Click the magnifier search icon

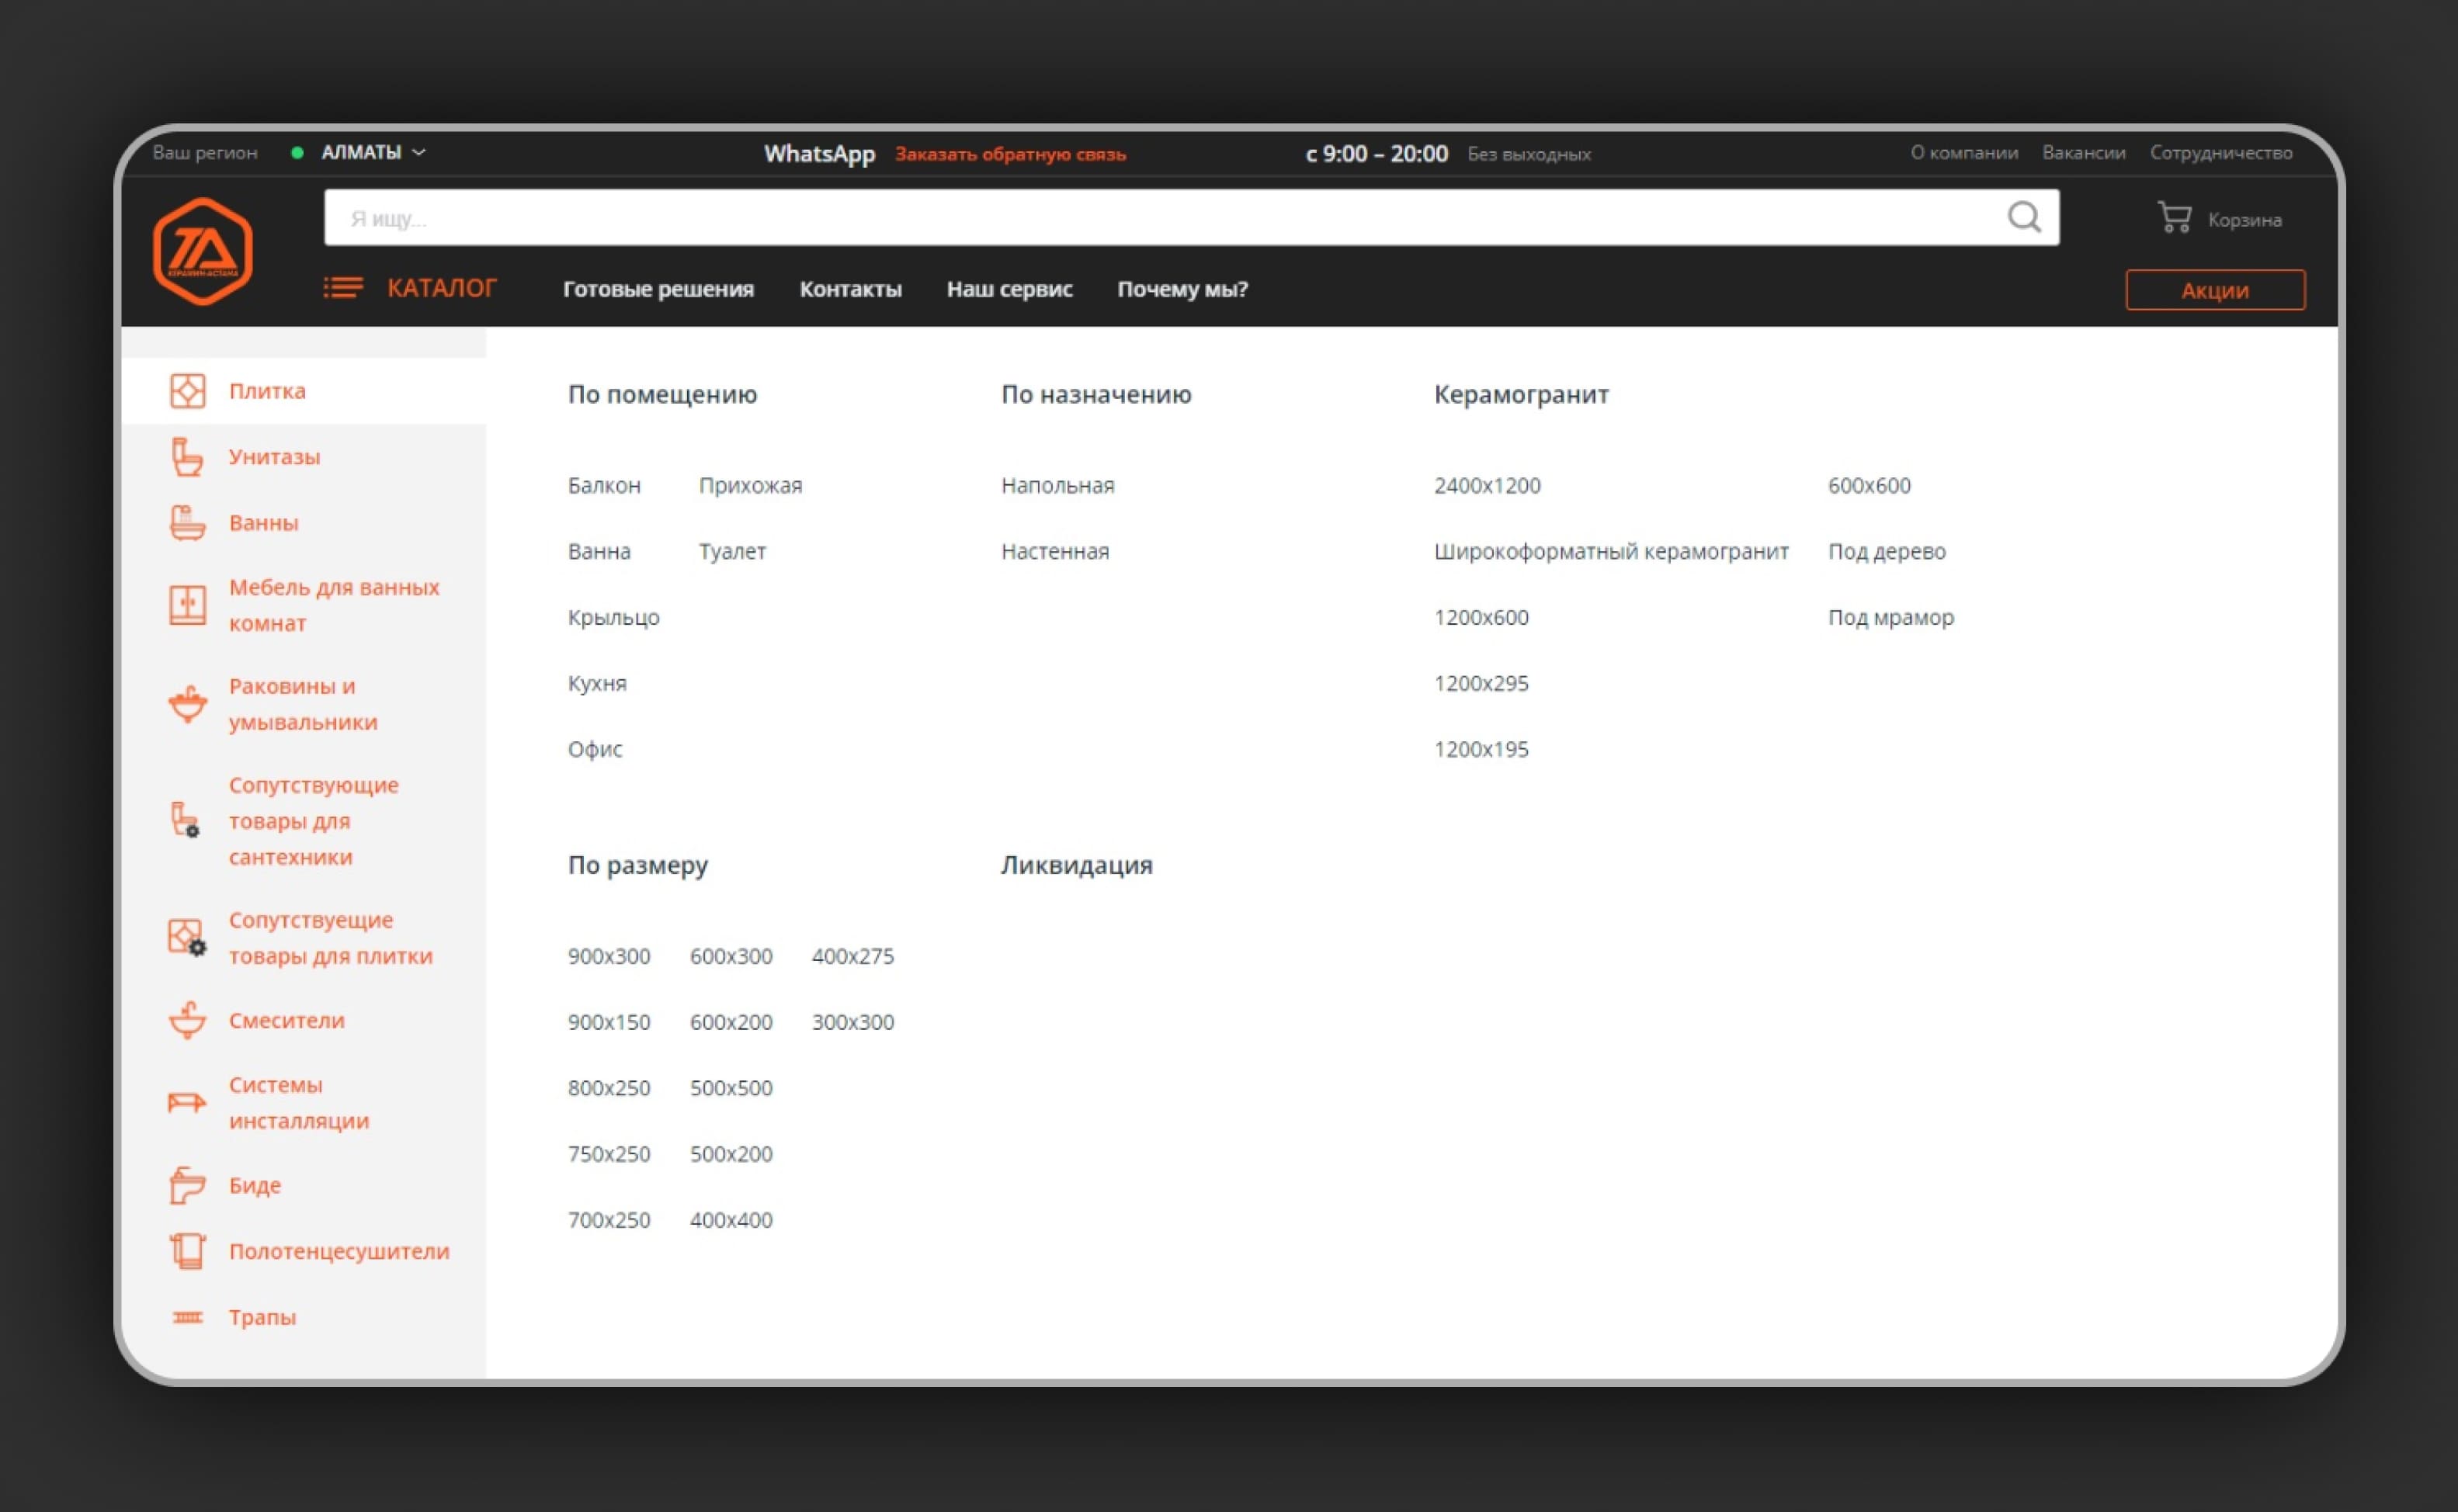pos(2024,217)
